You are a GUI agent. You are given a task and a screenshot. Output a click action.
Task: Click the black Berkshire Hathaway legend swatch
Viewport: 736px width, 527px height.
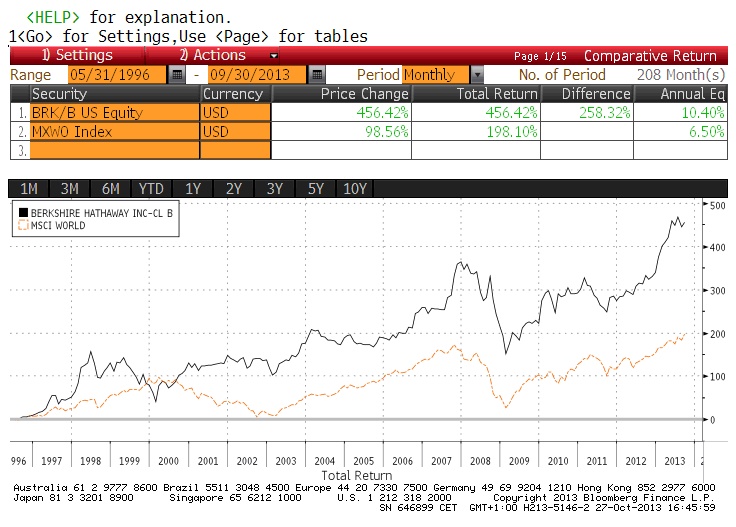pyautogui.click(x=23, y=213)
